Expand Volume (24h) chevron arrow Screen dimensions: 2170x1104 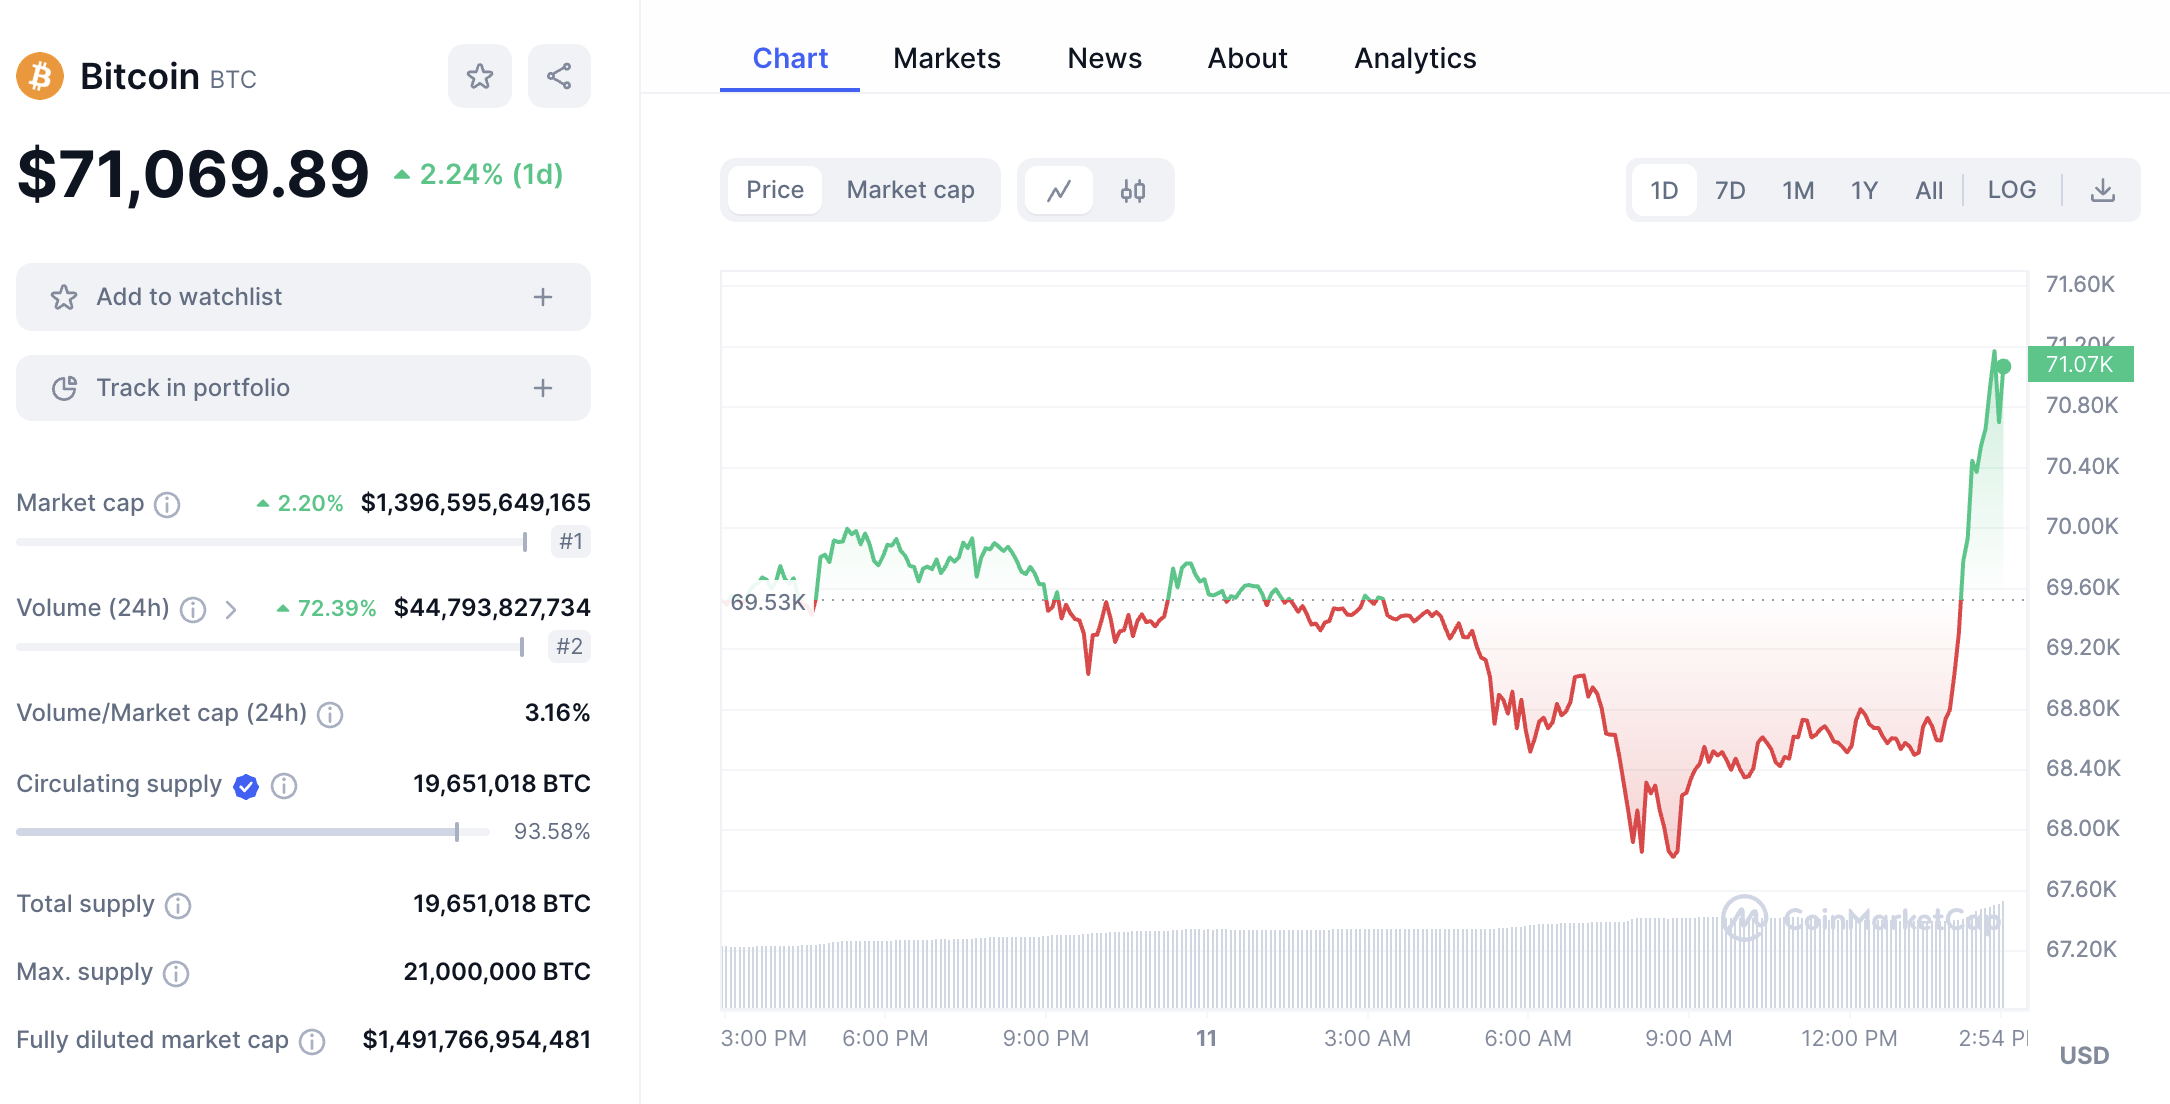tap(231, 609)
